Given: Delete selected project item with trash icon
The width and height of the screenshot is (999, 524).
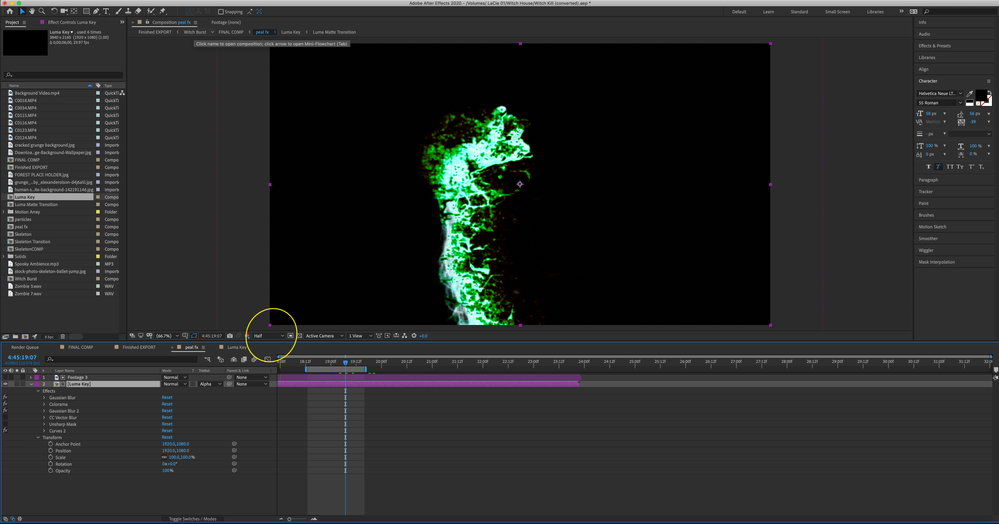Looking at the screenshot, I should click(62, 337).
